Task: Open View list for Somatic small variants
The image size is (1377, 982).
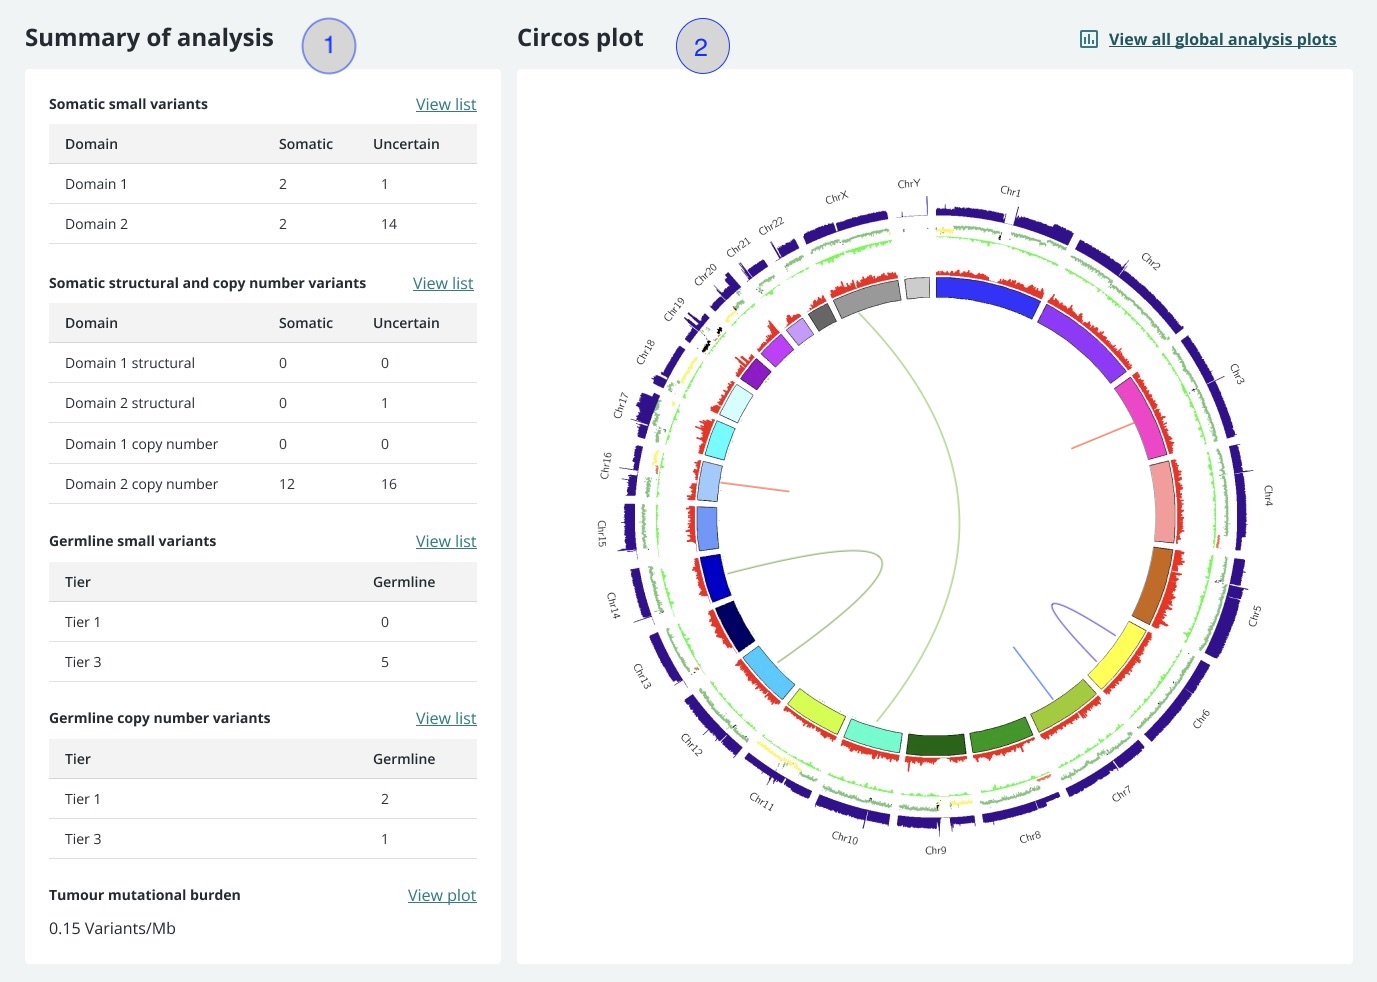Action: pos(446,104)
